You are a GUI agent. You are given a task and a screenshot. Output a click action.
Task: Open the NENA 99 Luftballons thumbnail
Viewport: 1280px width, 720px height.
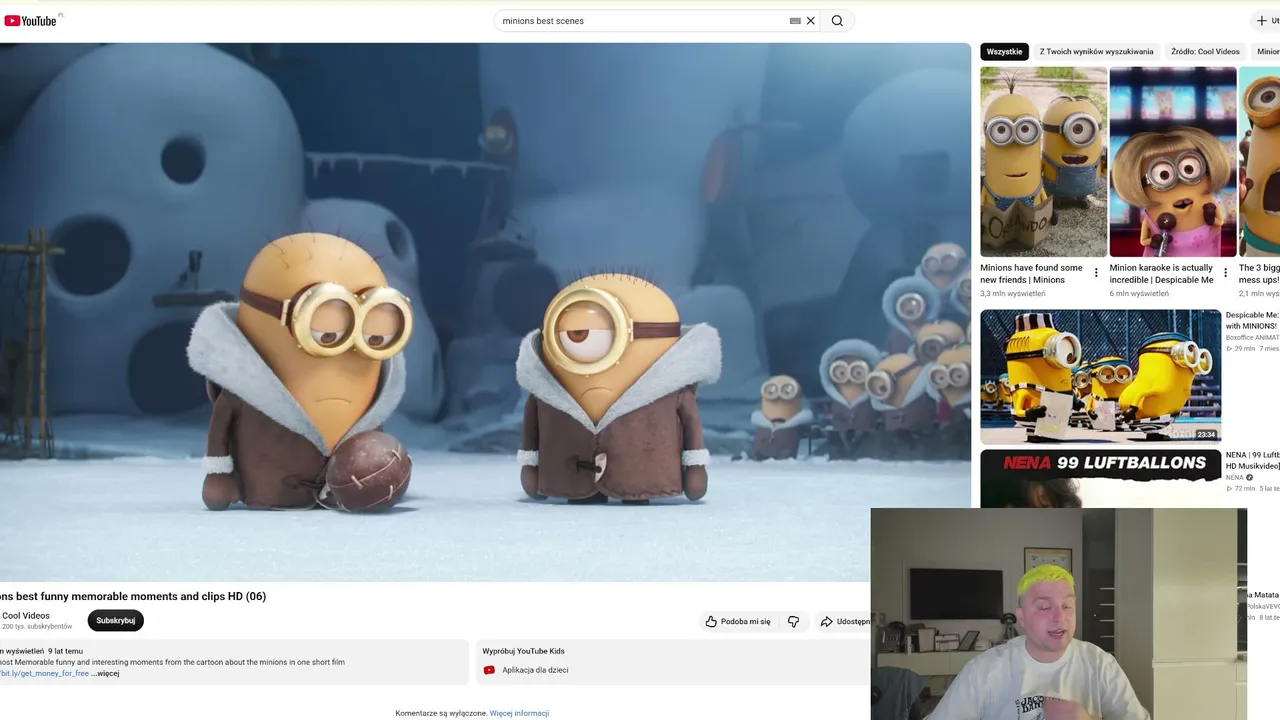[1100, 479]
